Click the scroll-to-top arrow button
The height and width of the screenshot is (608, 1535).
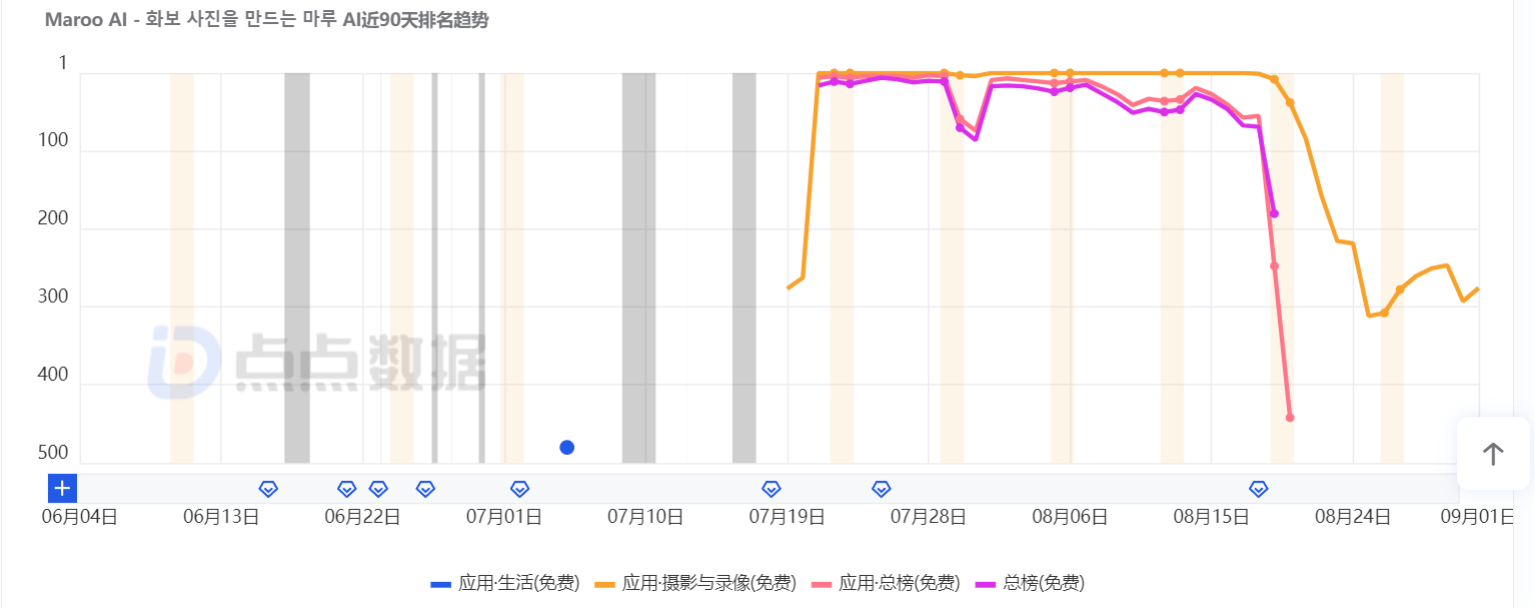(x=1492, y=455)
